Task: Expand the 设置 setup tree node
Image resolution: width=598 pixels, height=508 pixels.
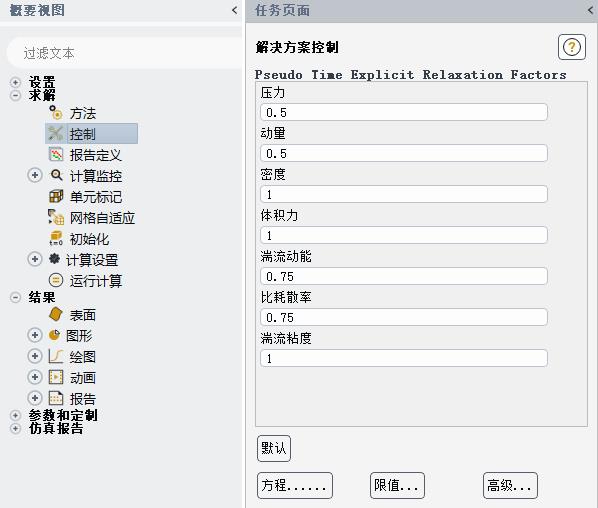Action: 15,82
